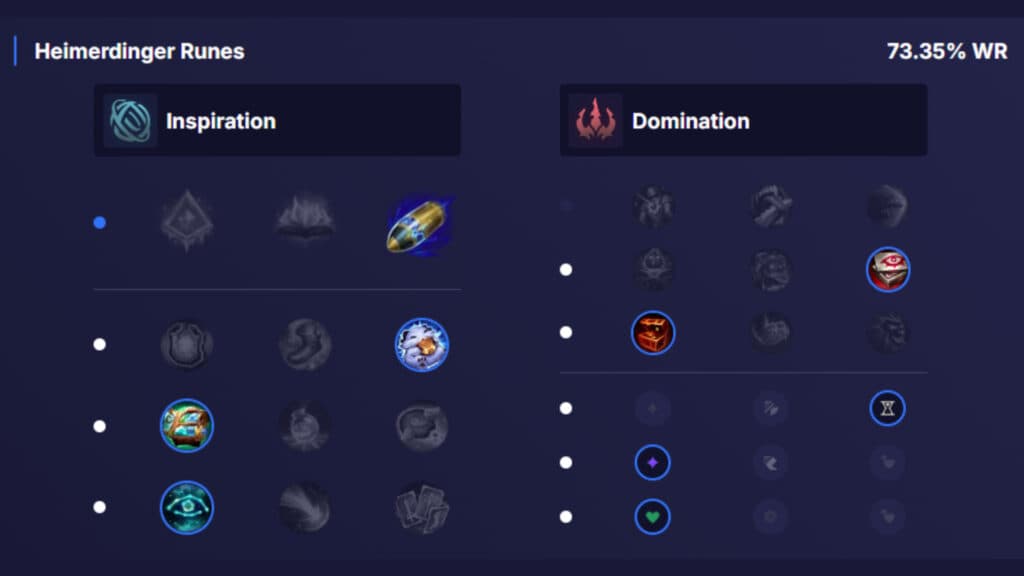1024x576 pixels.
Task: Select the Dark Harvest keystone
Action: tap(770, 205)
